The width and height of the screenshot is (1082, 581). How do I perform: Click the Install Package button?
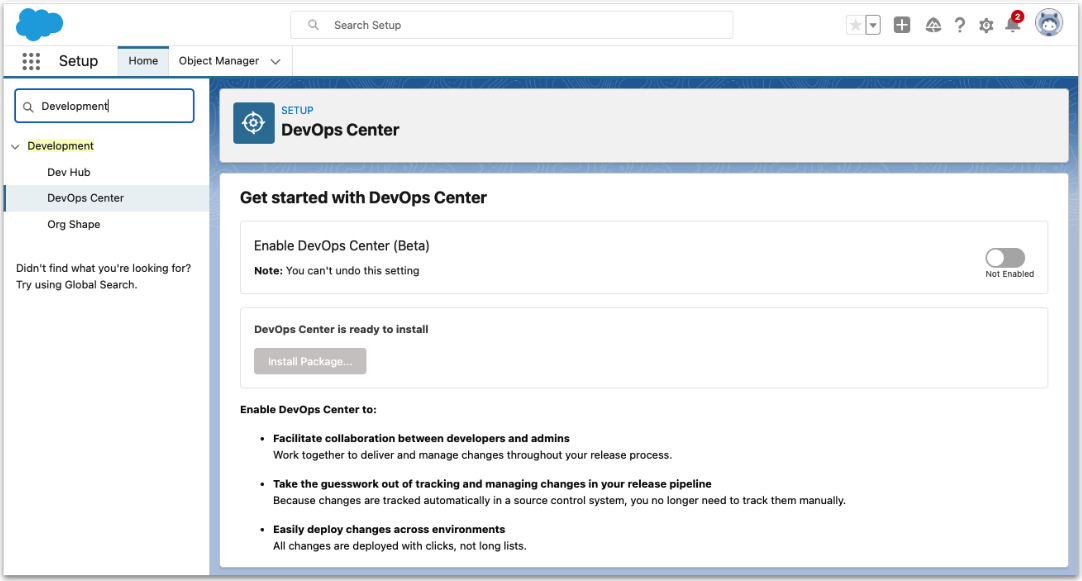(310, 361)
